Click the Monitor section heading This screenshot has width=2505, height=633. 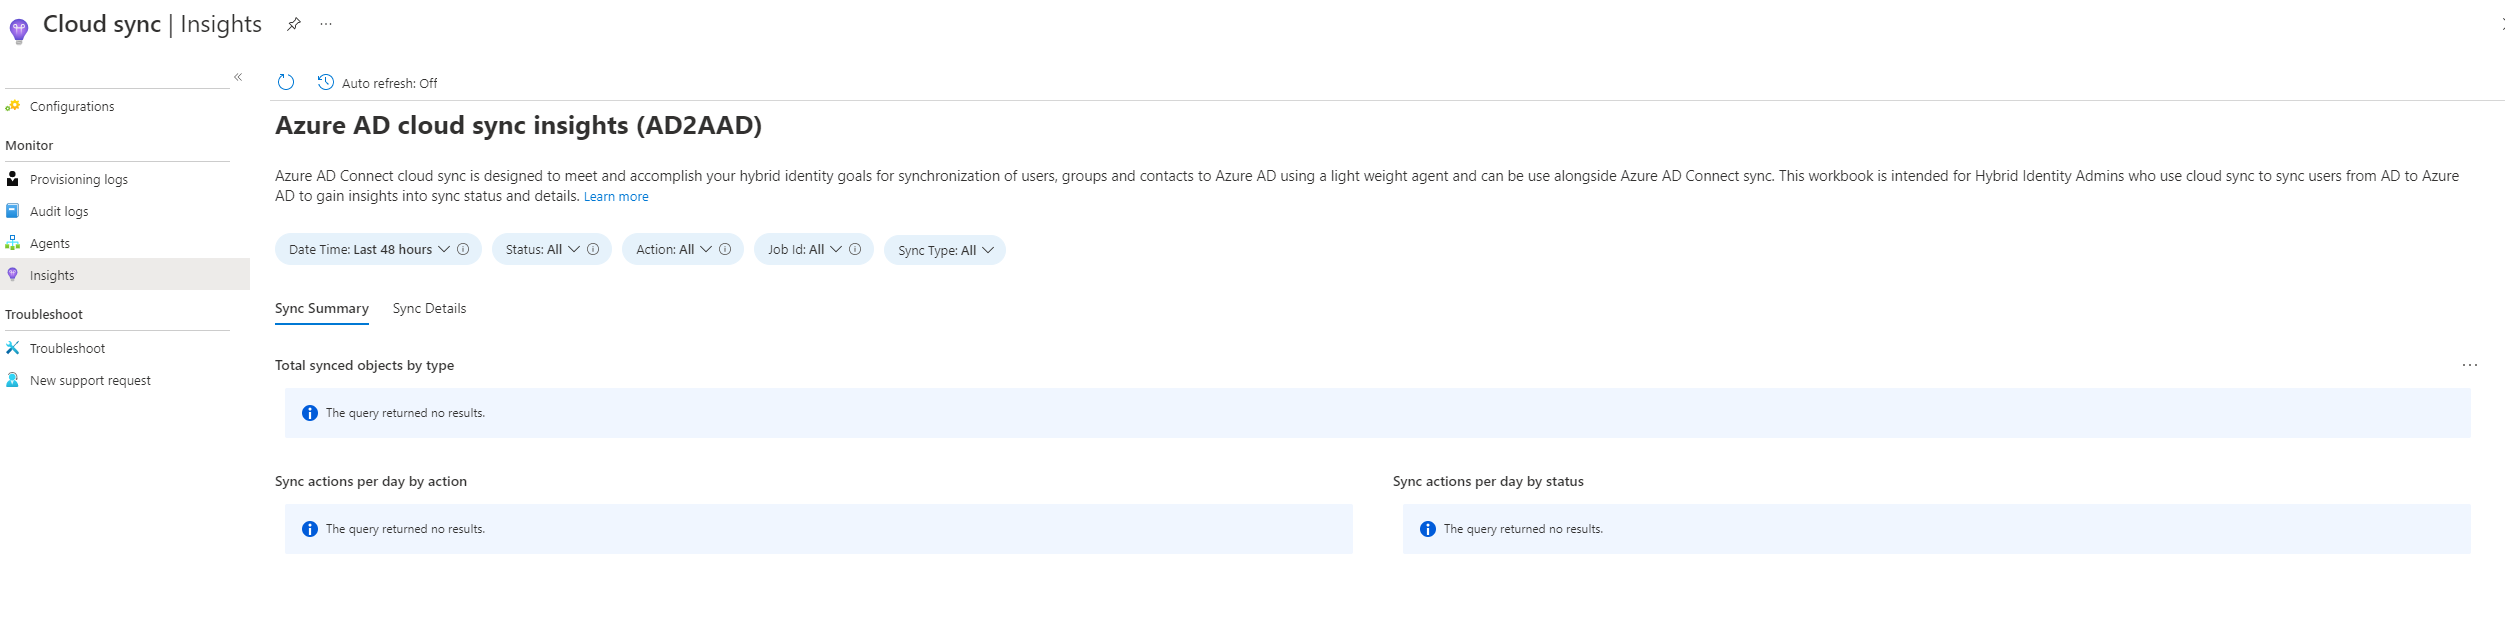29,145
